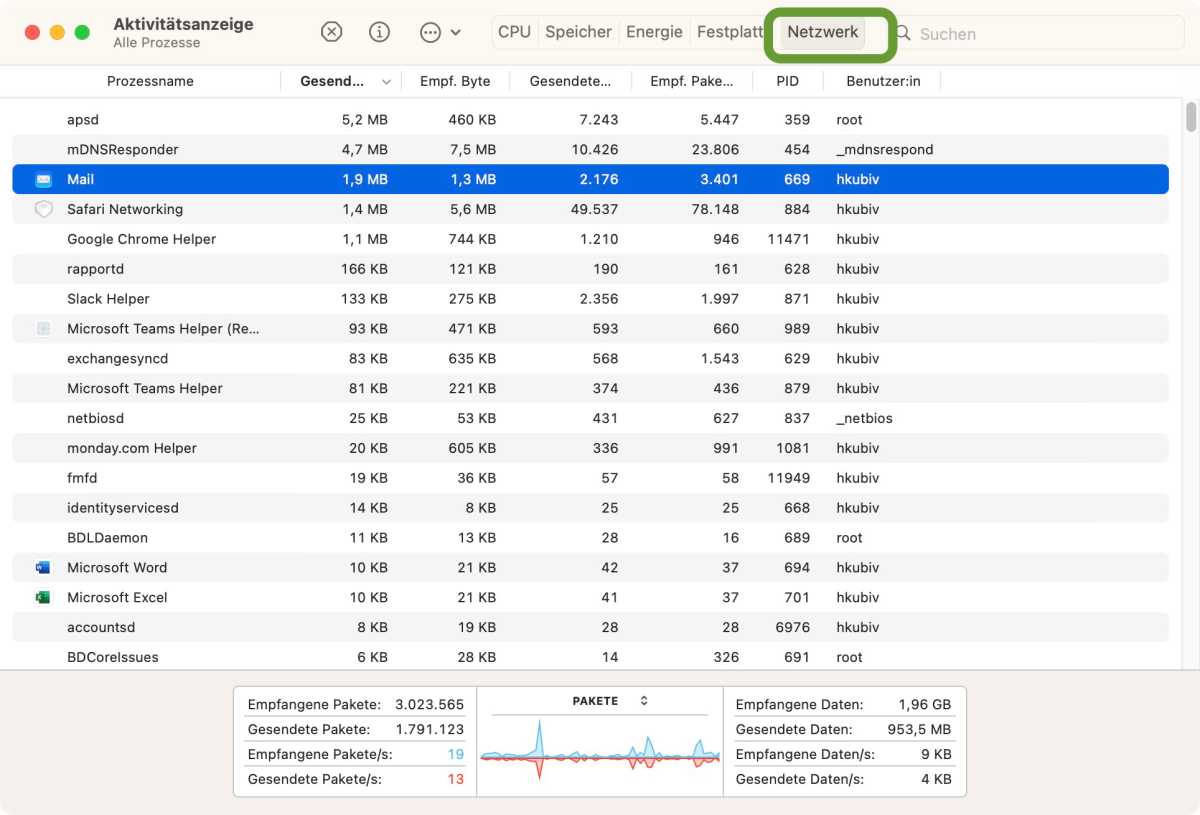Sort by the Gesendete... packets column

point(570,81)
